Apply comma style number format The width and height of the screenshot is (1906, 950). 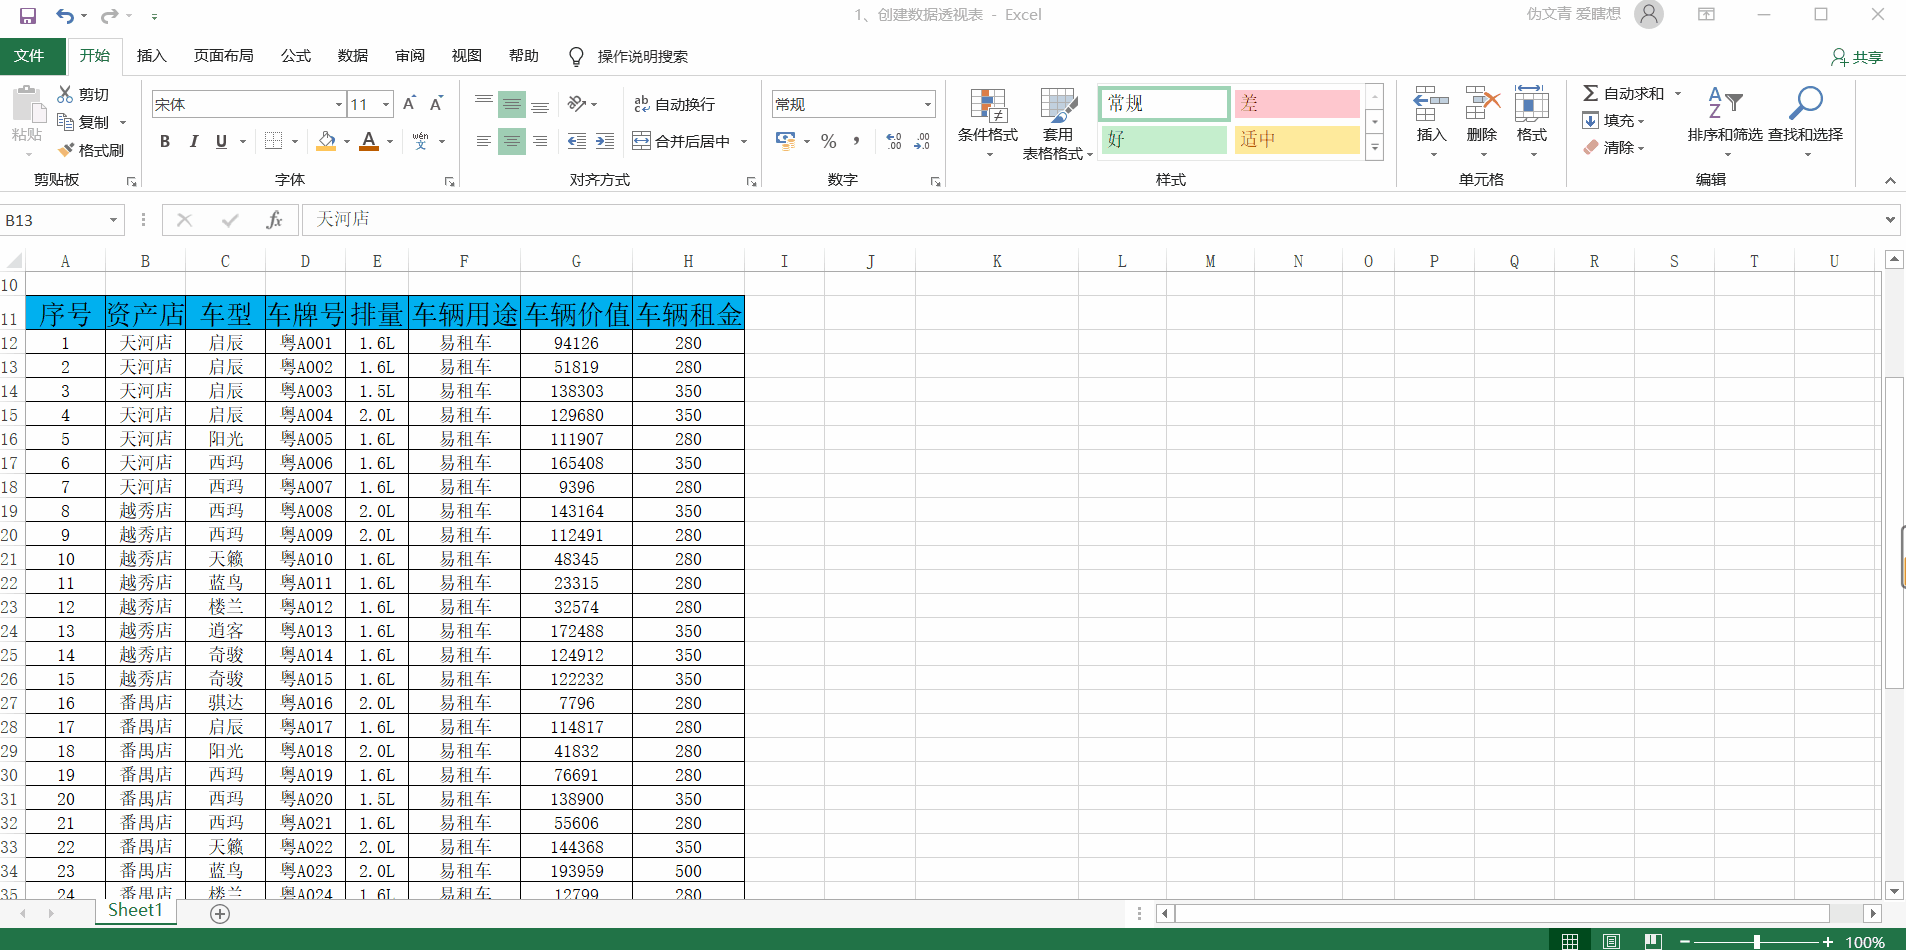pos(857,141)
